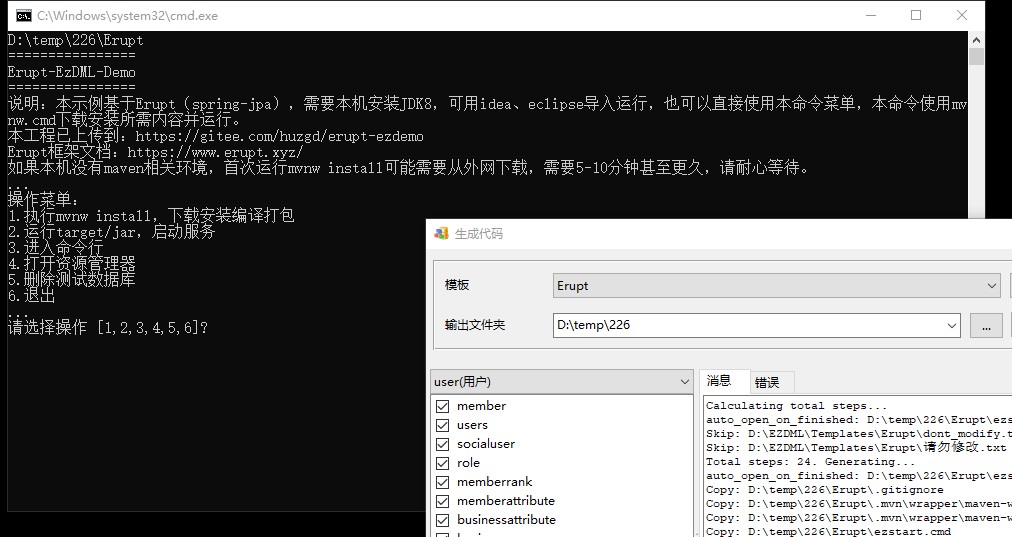Toggle the role checkbox
The height and width of the screenshot is (537, 1012).
442,463
